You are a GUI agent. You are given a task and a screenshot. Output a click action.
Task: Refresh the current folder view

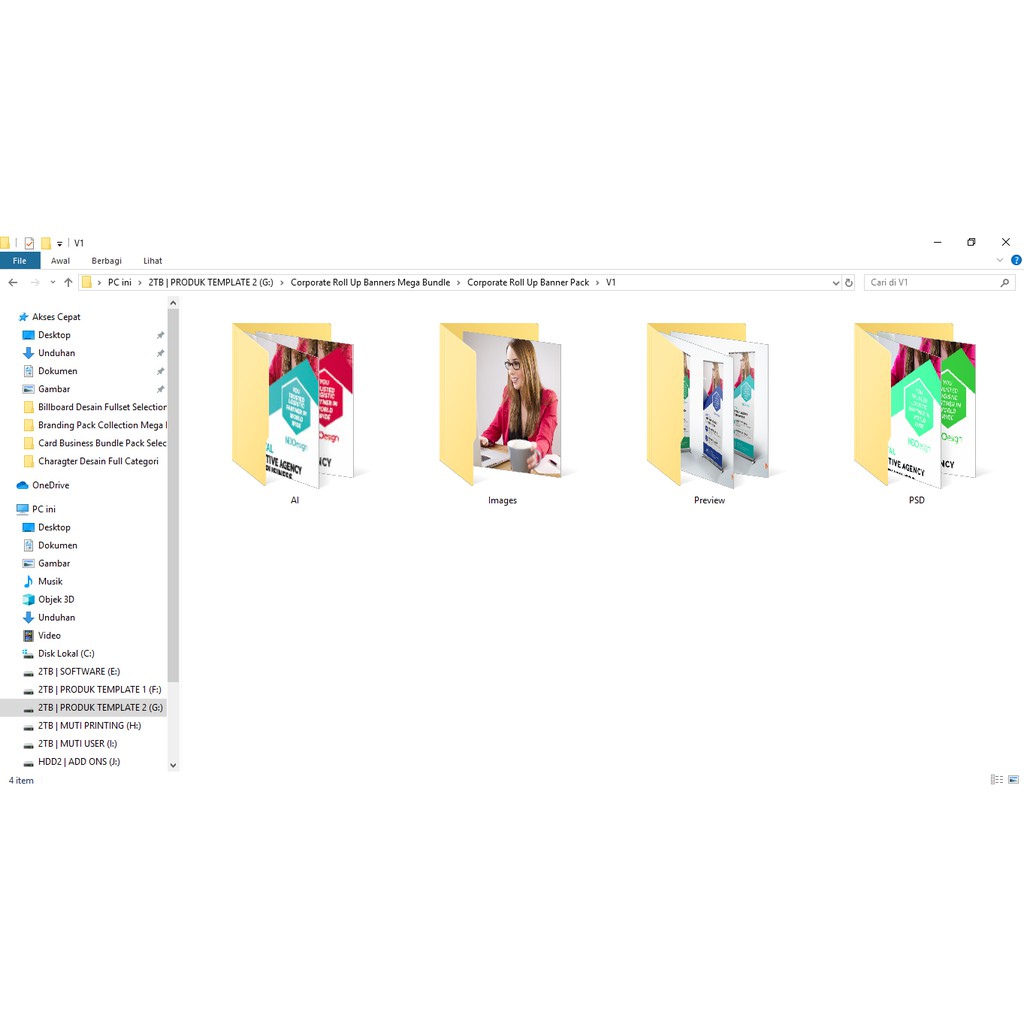point(848,283)
